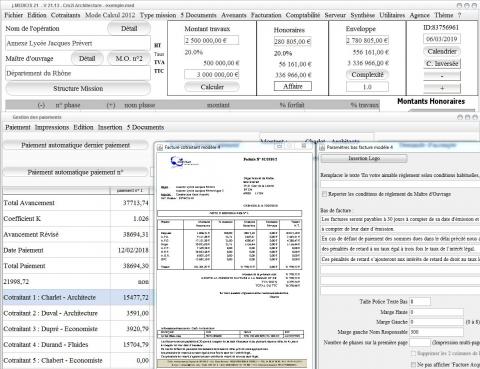Click the Affaire button

(293, 86)
